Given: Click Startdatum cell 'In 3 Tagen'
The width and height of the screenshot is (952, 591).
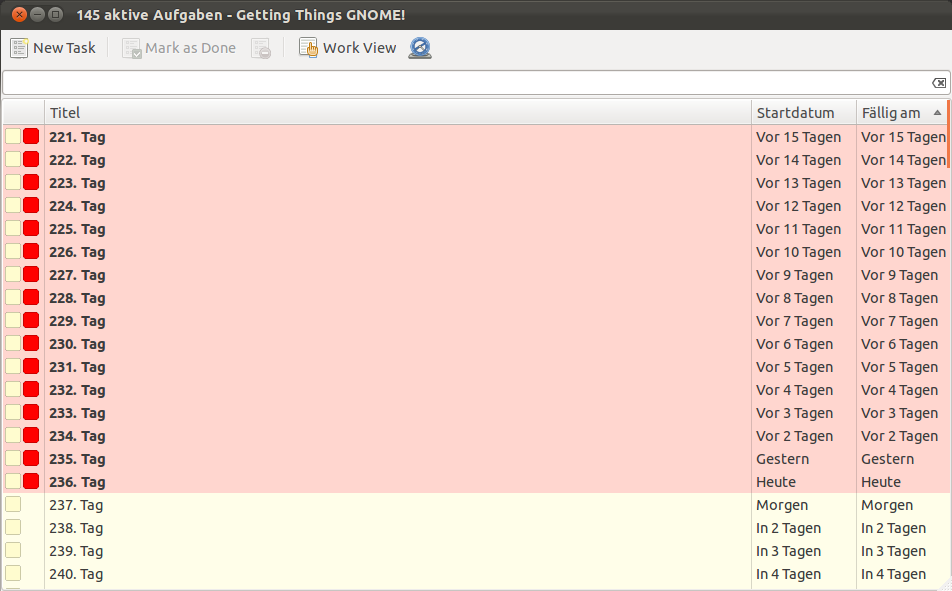Looking at the screenshot, I should pos(789,552).
